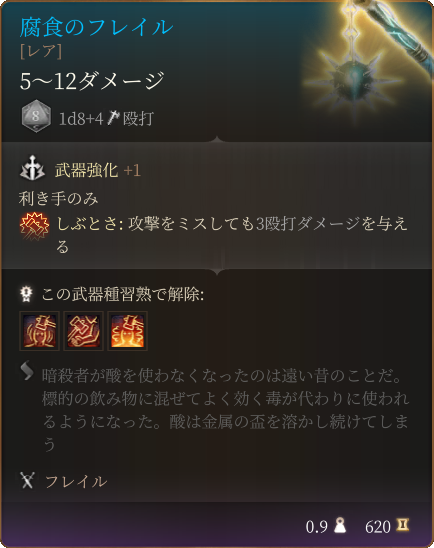Click the proficiency medal icon
Image resolution: width=434 pixels, height=548 pixels.
tap(27, 294)
